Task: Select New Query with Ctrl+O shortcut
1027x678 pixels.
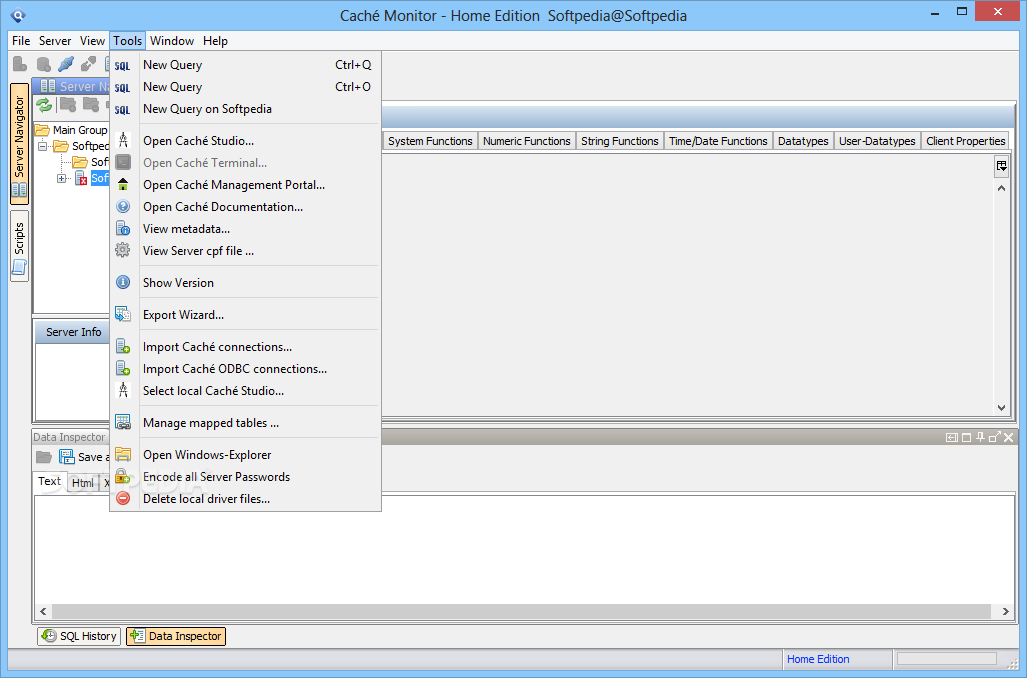Action: (x=245, y=86)
